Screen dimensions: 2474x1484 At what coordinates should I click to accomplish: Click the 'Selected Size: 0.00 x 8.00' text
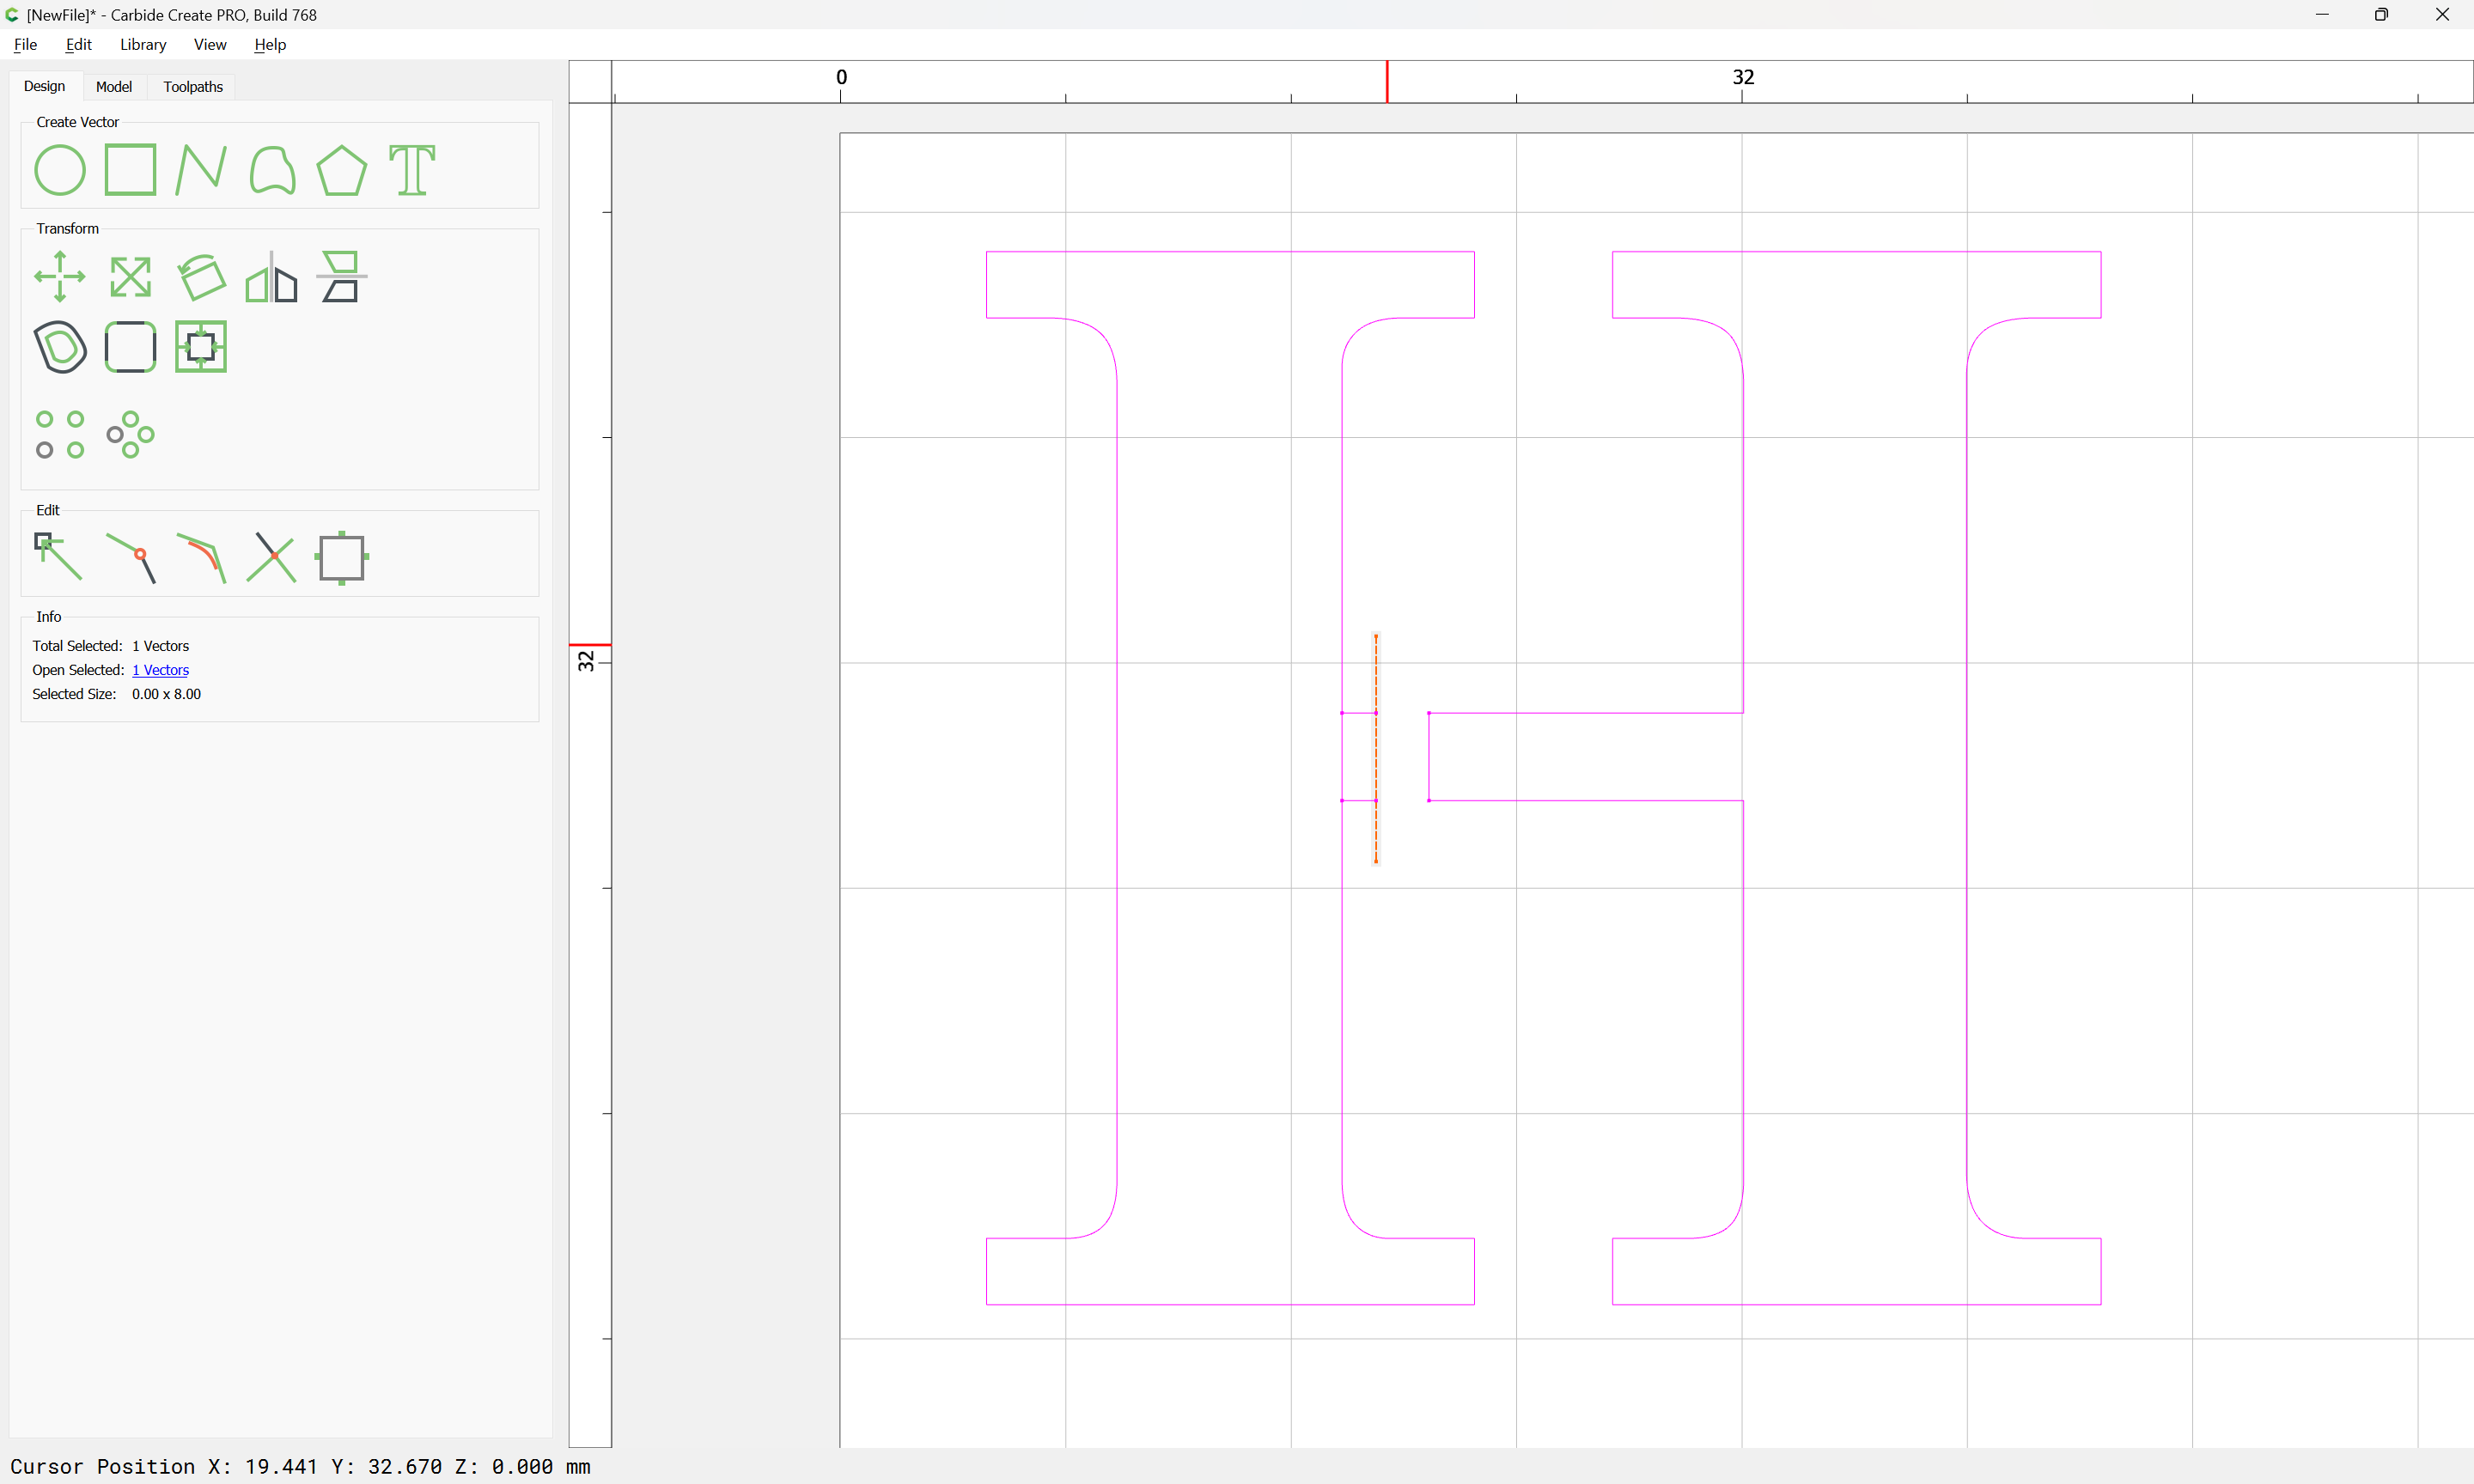click(x=116, y=694)
